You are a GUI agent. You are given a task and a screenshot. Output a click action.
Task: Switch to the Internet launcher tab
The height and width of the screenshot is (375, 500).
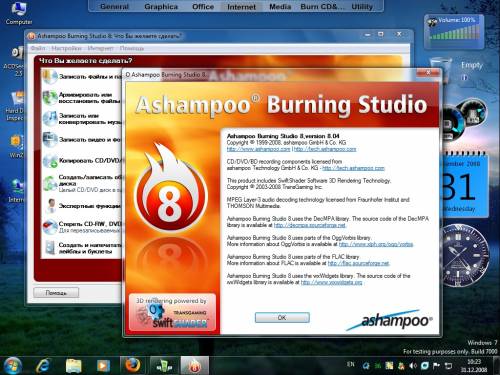(241, 7)
